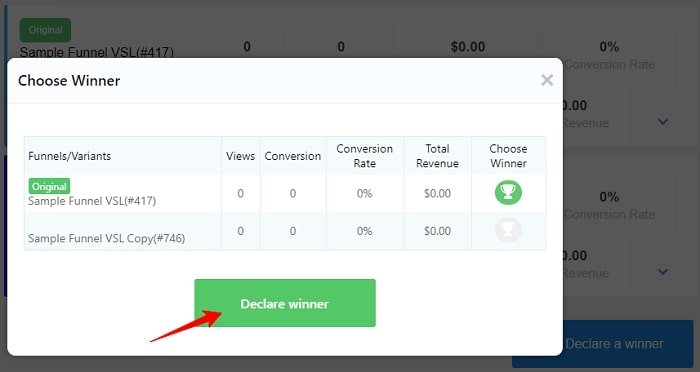The image size is (700, 372).
Task: Select green trophy for Sample Funnel VSL(#417)
Action: pyautogui.click(x=508, y=192)
